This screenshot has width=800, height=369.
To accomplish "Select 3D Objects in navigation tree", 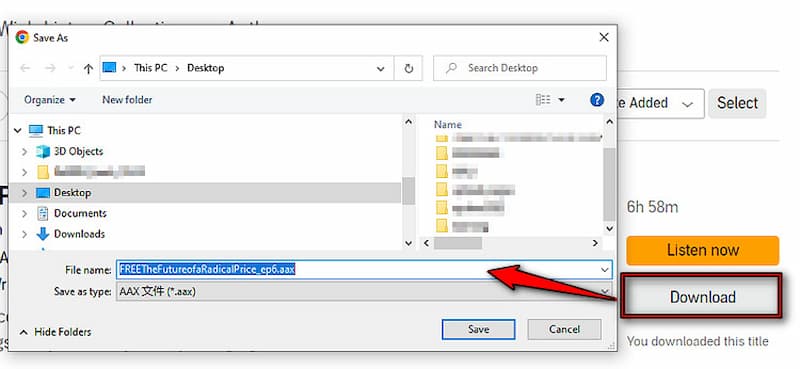I will 79,152.
